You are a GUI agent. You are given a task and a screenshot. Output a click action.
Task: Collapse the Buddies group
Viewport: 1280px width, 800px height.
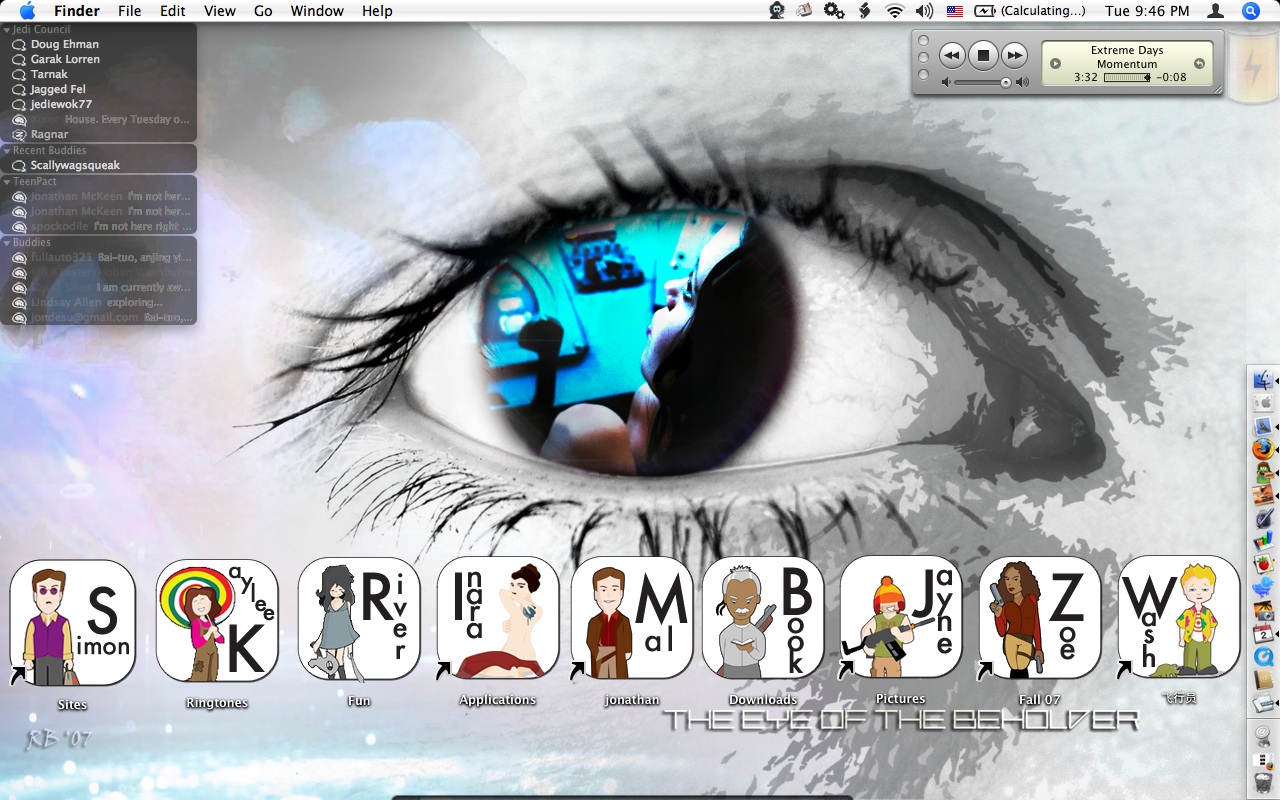pyautogui.click(x=6, y=243)
